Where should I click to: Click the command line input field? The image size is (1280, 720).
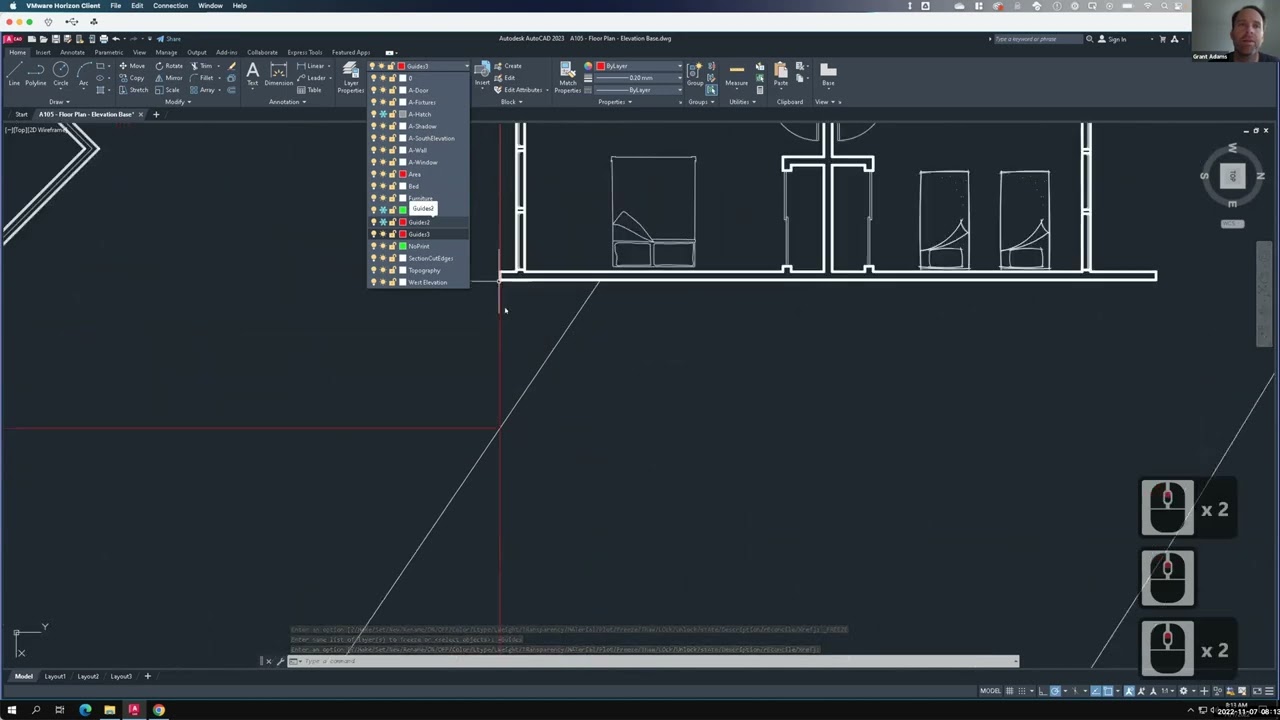click(654, 661)
